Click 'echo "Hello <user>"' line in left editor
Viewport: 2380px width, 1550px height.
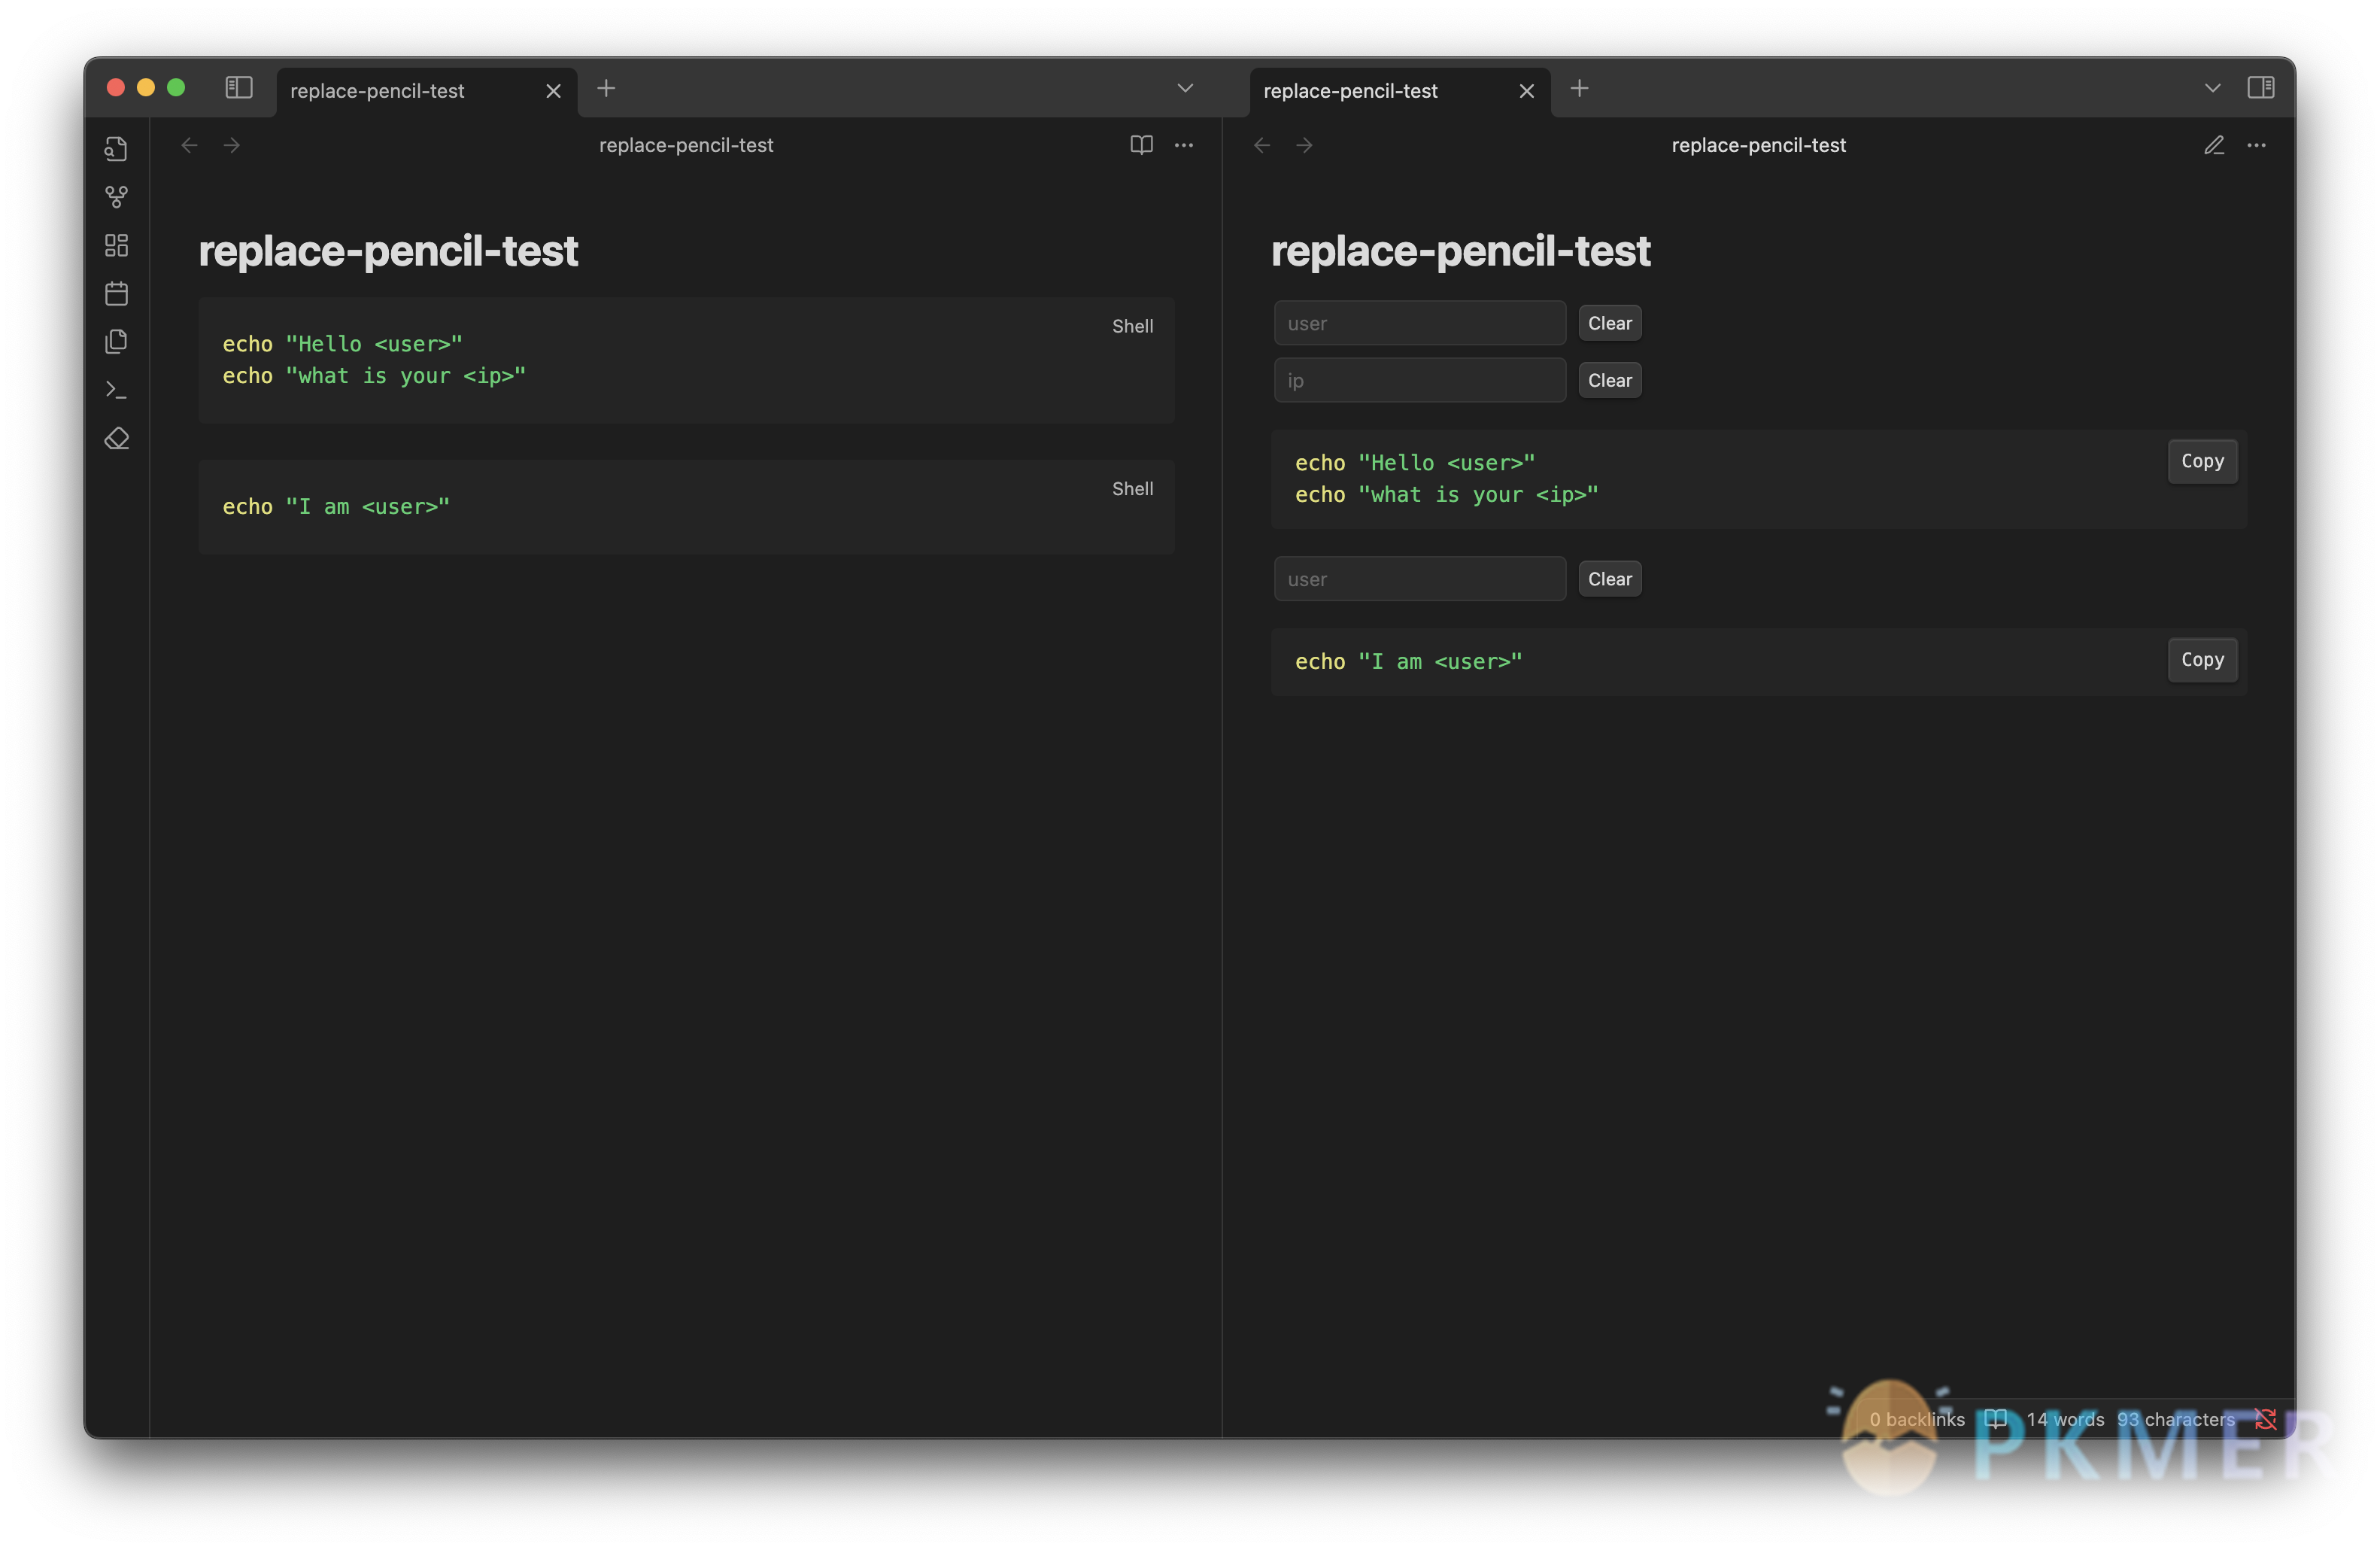[x=342, y=344]
